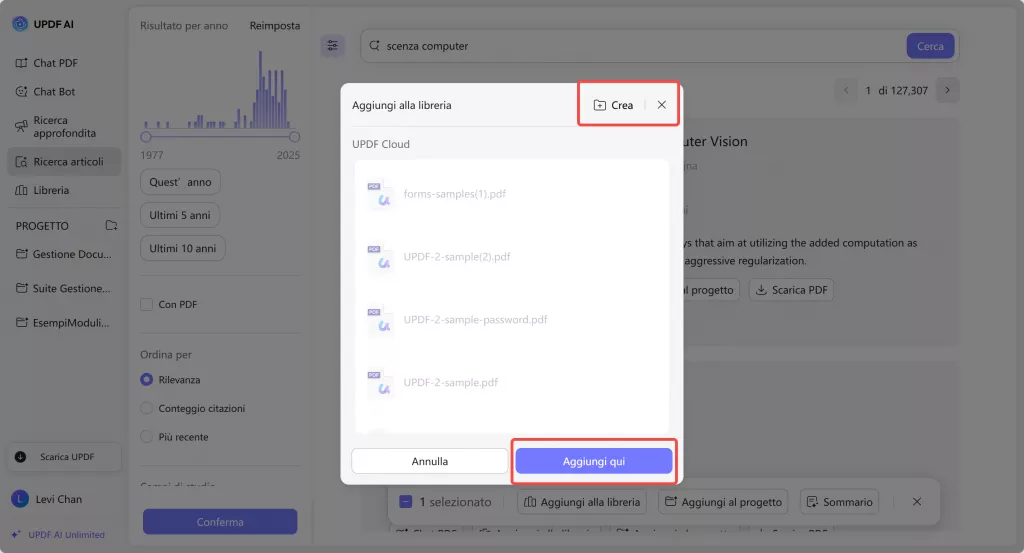Choose the Più recente sort option
This screenshot has width=1024, height=553.
point(147,437)
